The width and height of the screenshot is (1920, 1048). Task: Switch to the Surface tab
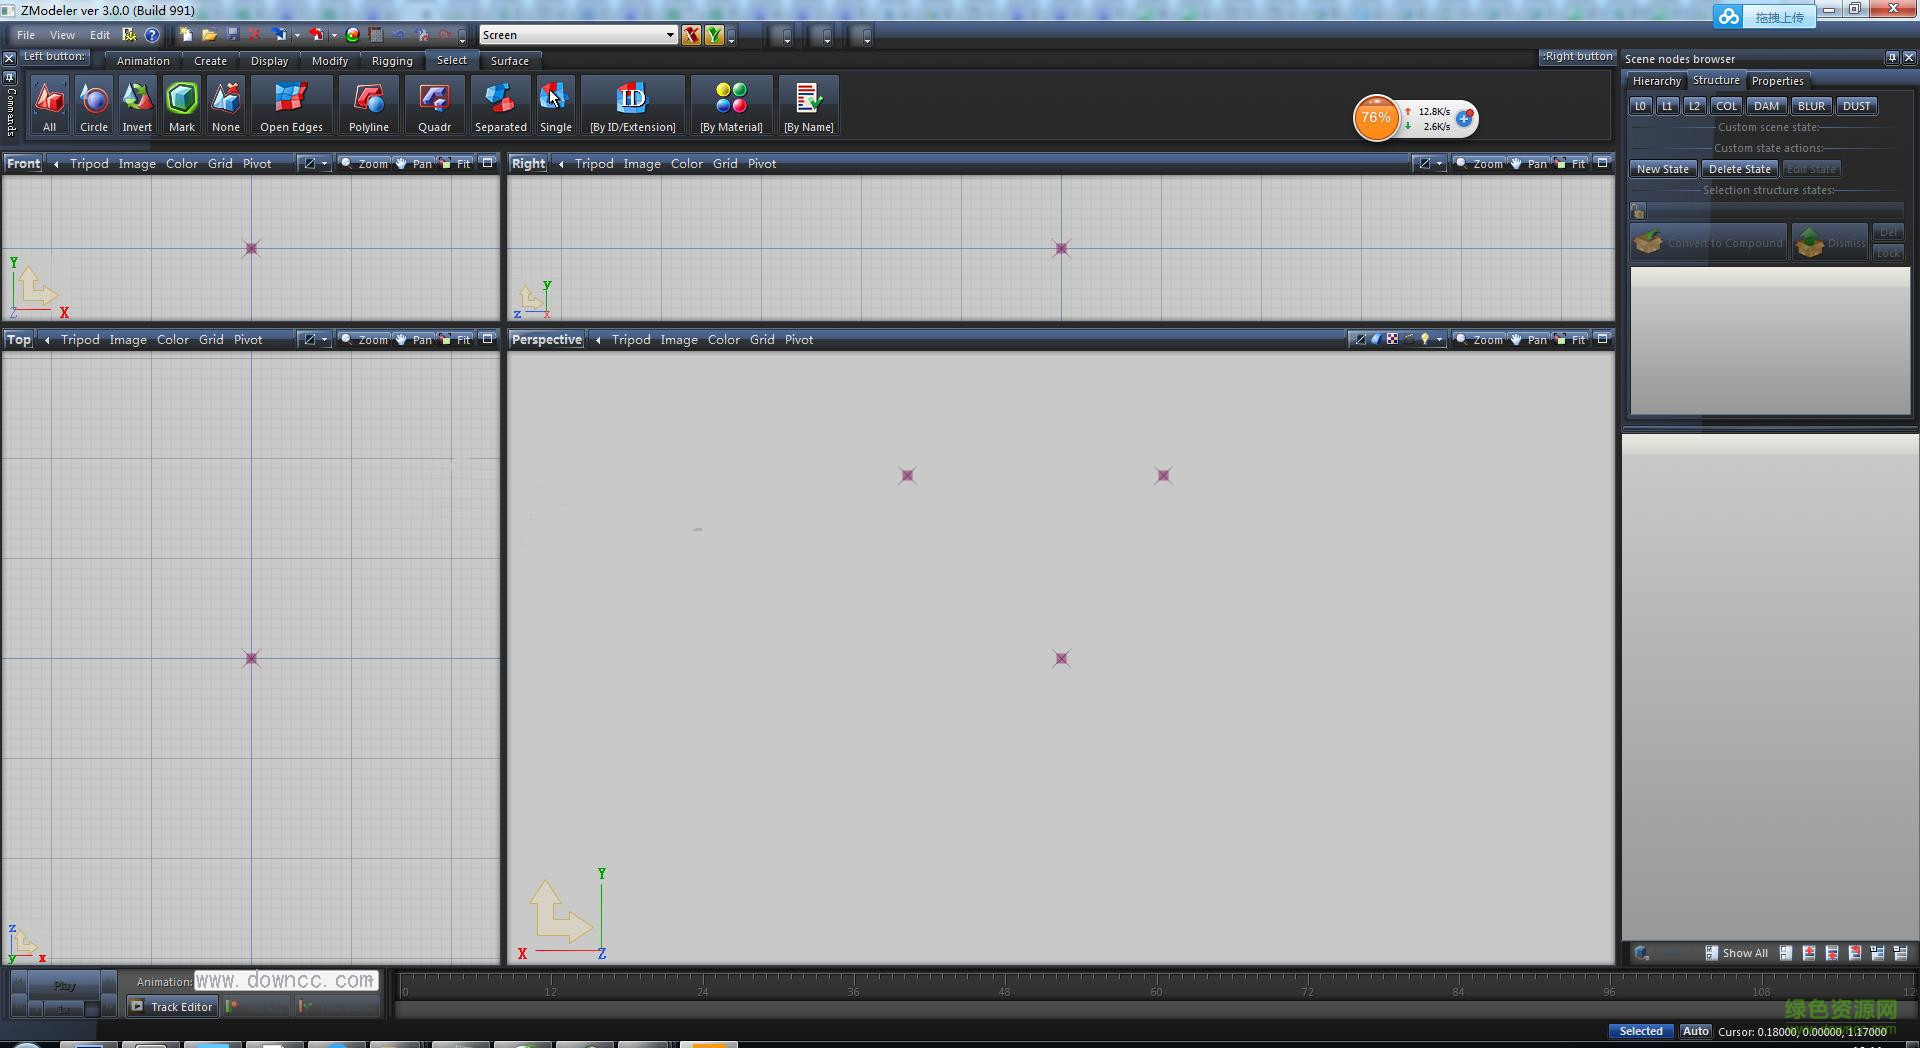tap(509, 61)
